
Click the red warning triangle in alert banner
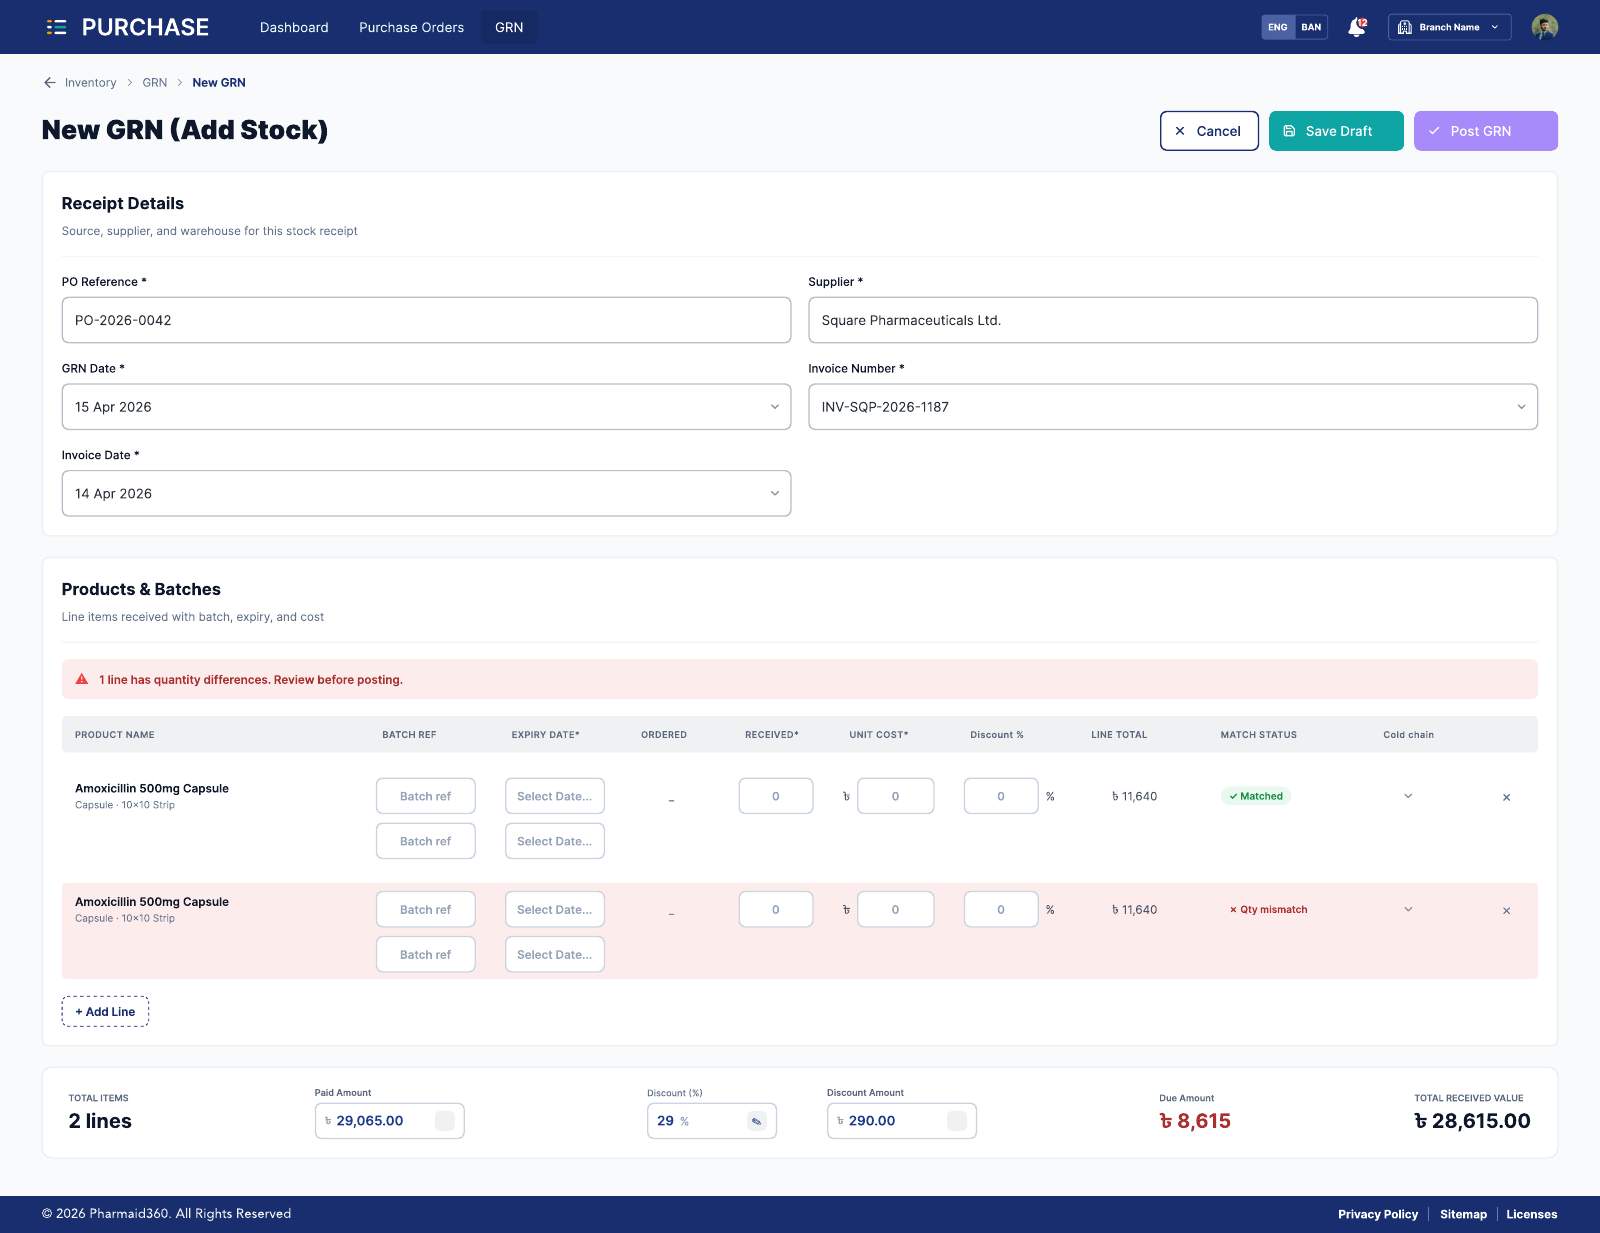[82, 679]
